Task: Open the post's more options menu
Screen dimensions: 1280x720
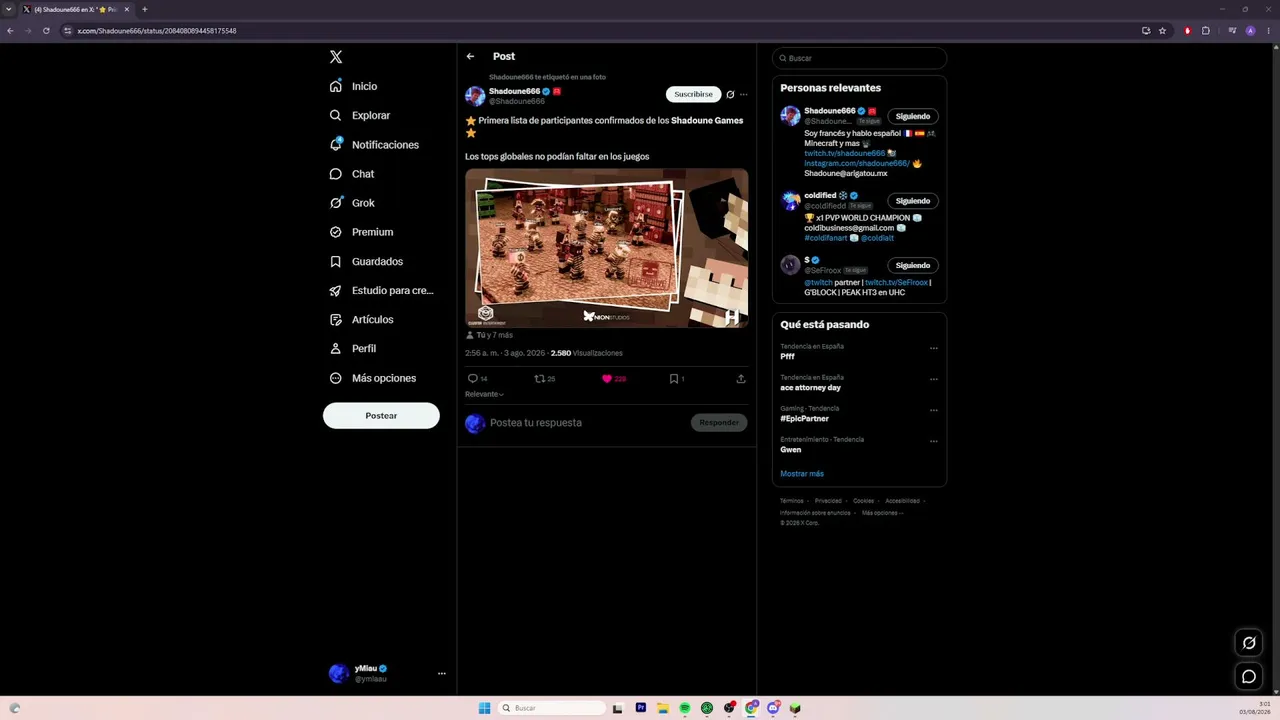Action: 743,95
